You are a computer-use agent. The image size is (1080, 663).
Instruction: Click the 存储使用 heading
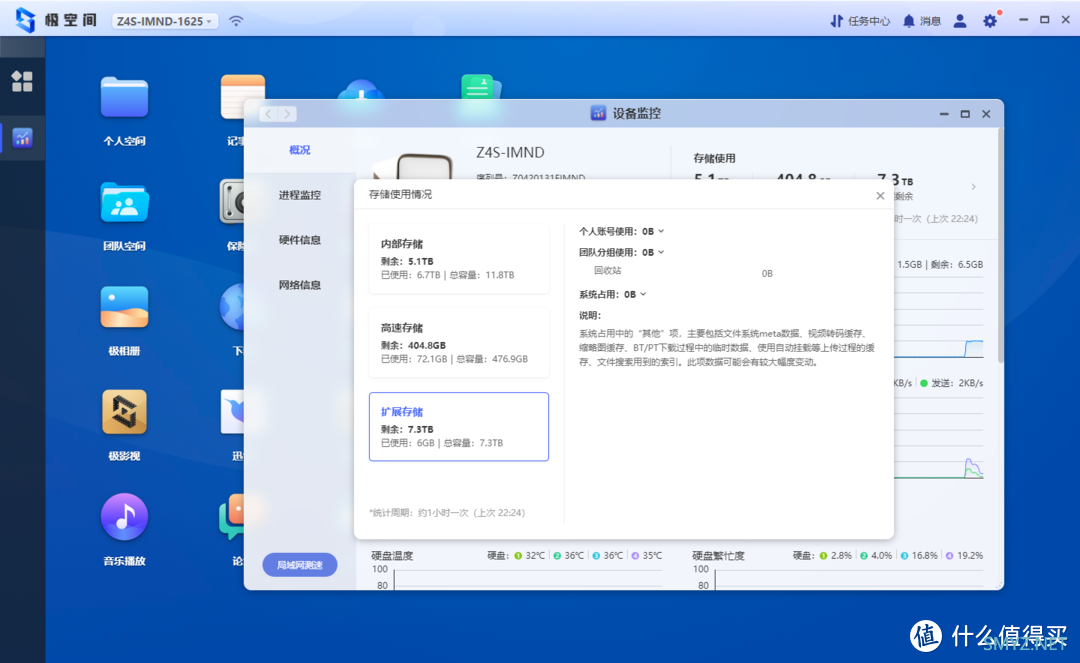pos(714,158)
